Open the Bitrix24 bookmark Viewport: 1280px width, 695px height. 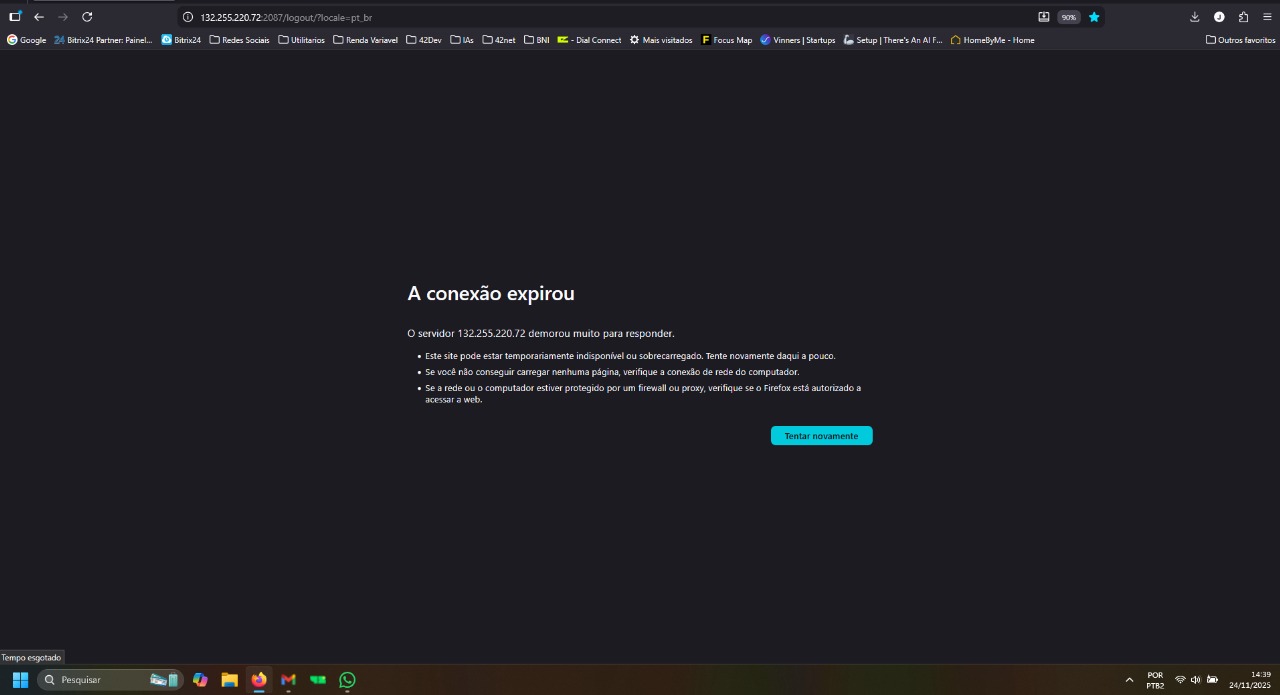pos(181,40)
